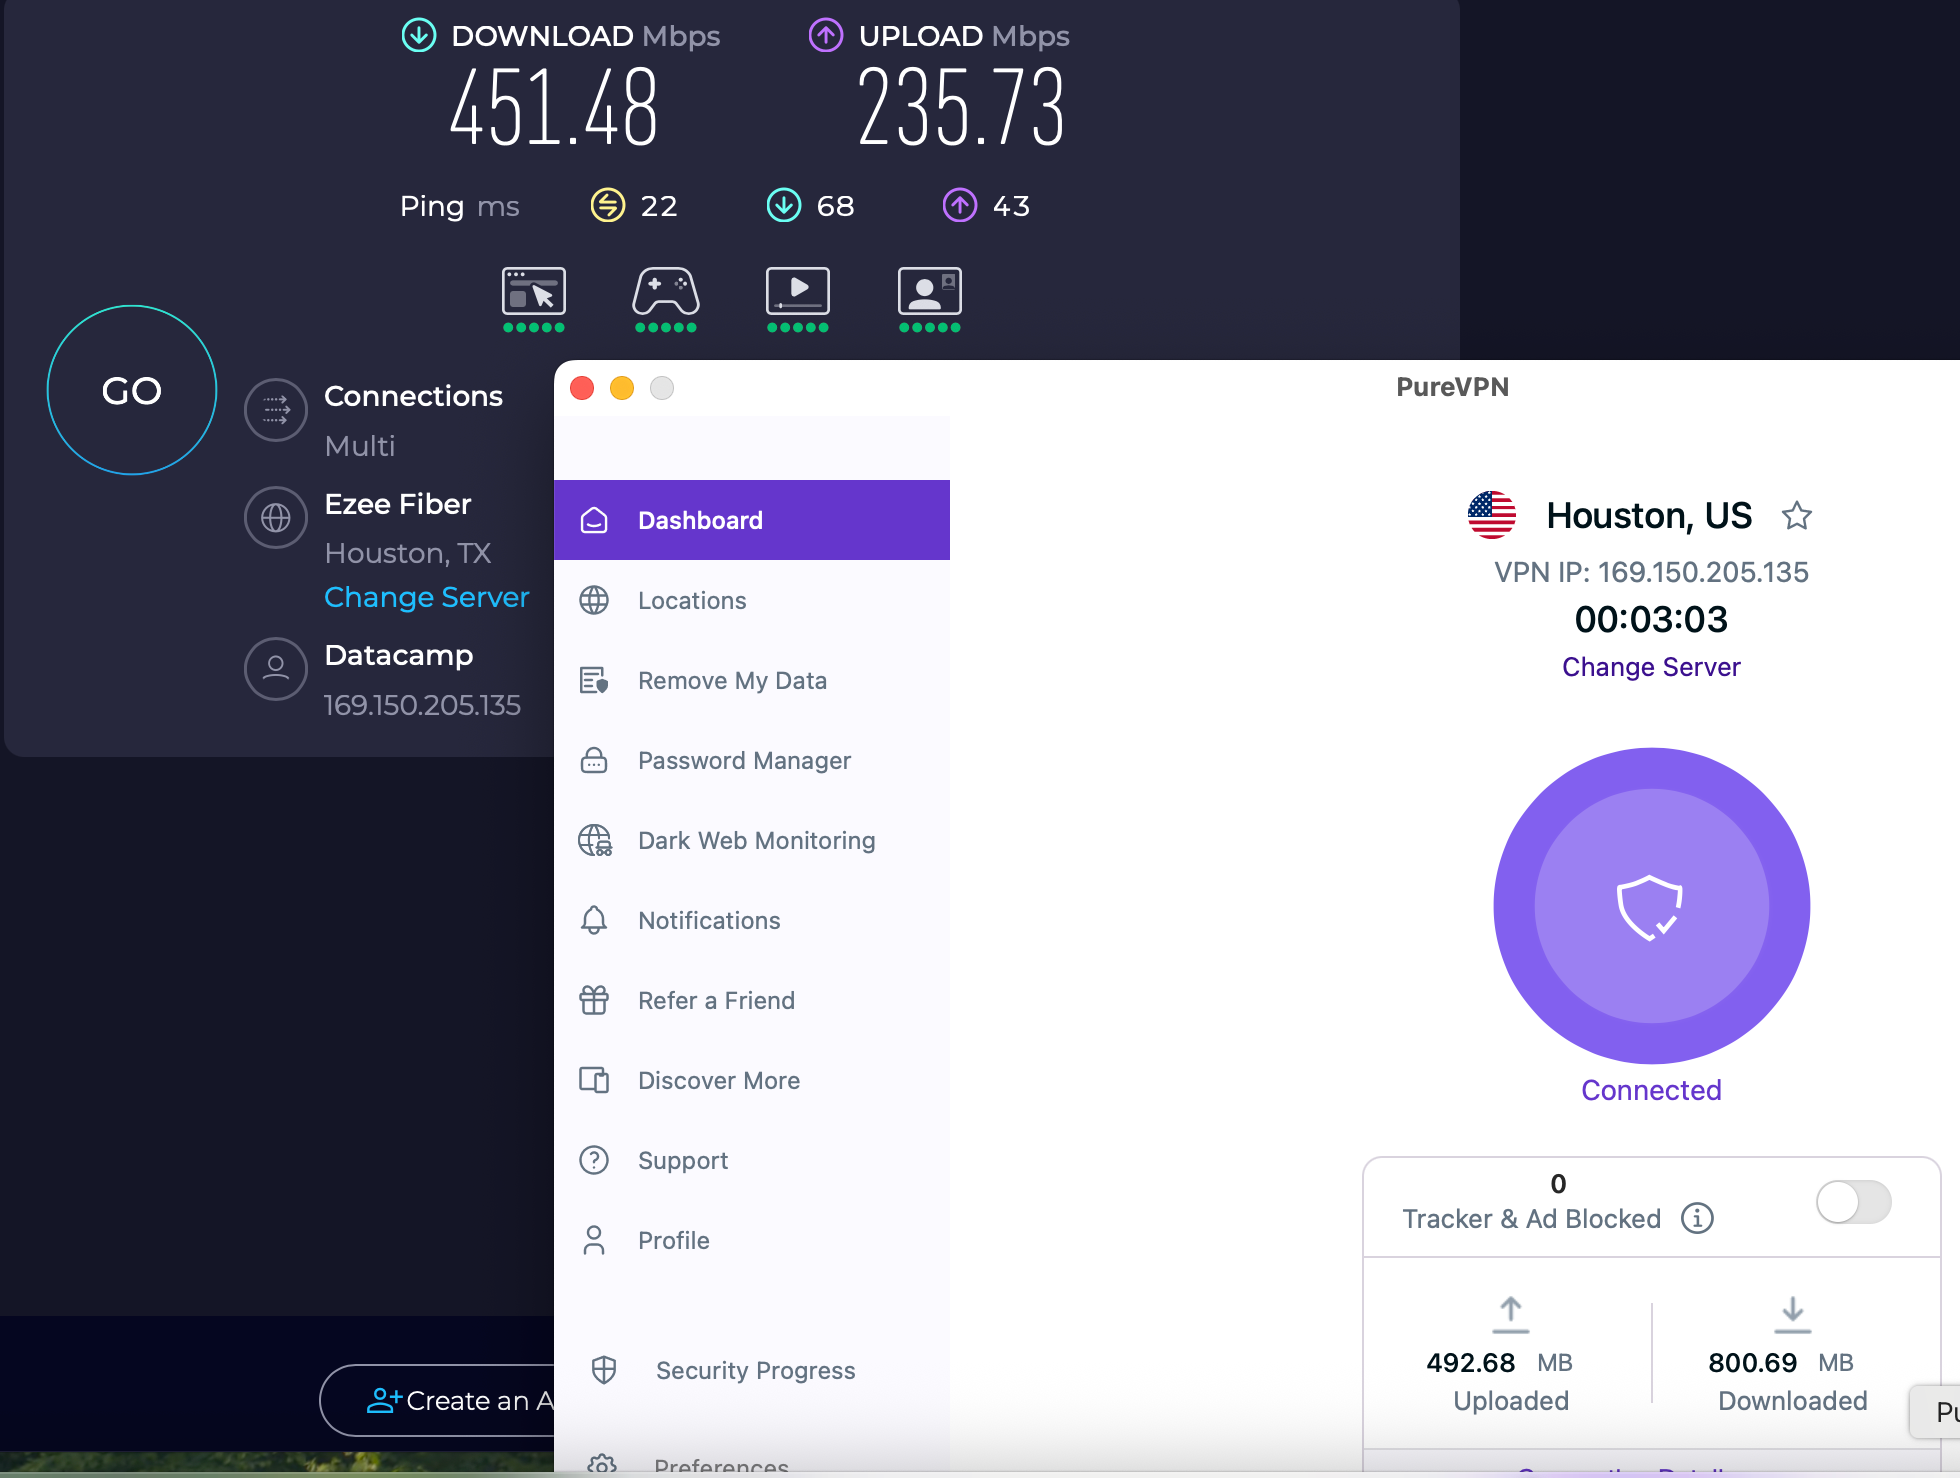Screen dimensions: 1960x1478
Task: Click the 235.73 upload speed value
Action: click(961, 107)
